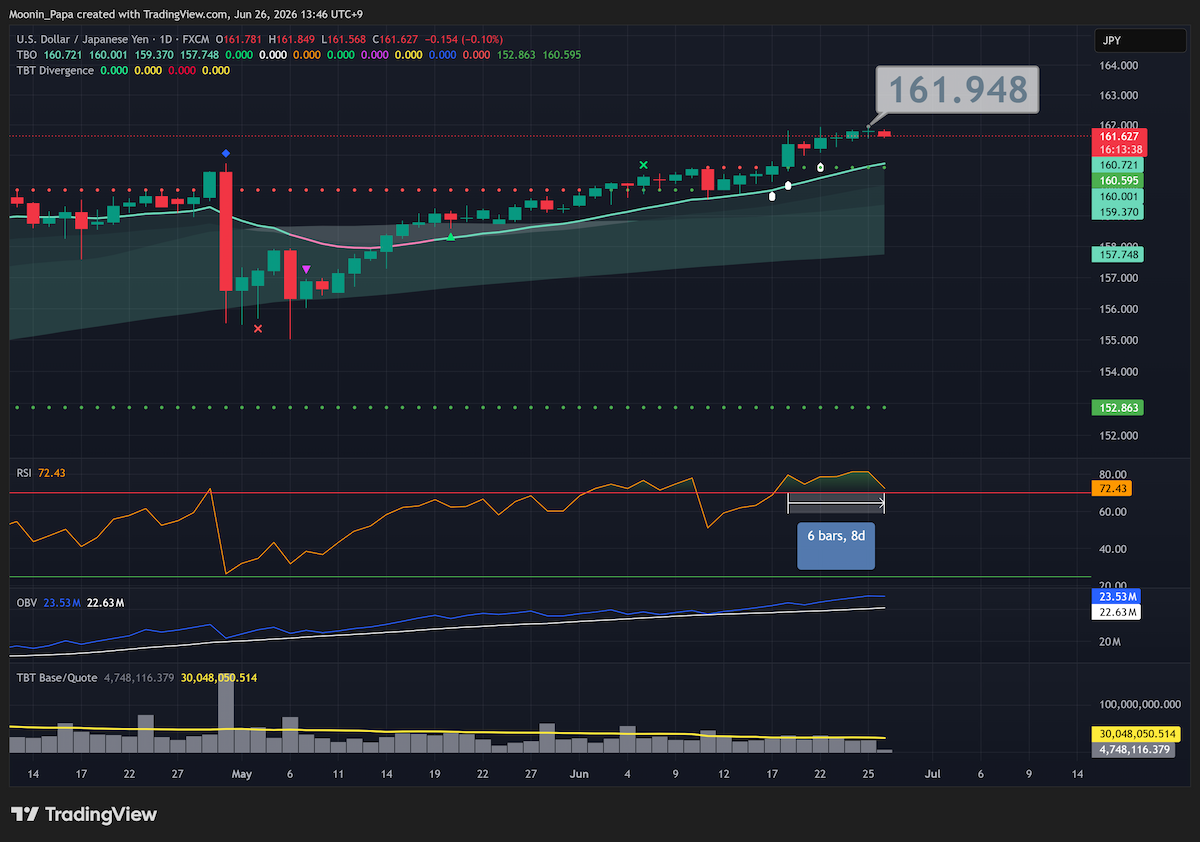This screenshot has height=842, width=1200.
Task: Click the green X marker above June candles
Action: click(x=644, y=164)
